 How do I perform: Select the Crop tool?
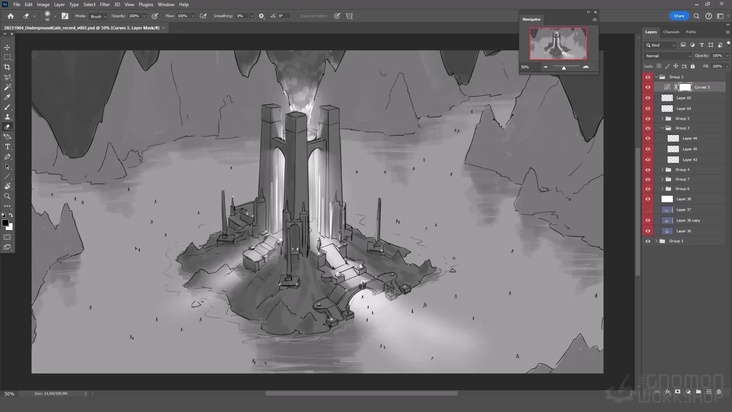point(7,67)
